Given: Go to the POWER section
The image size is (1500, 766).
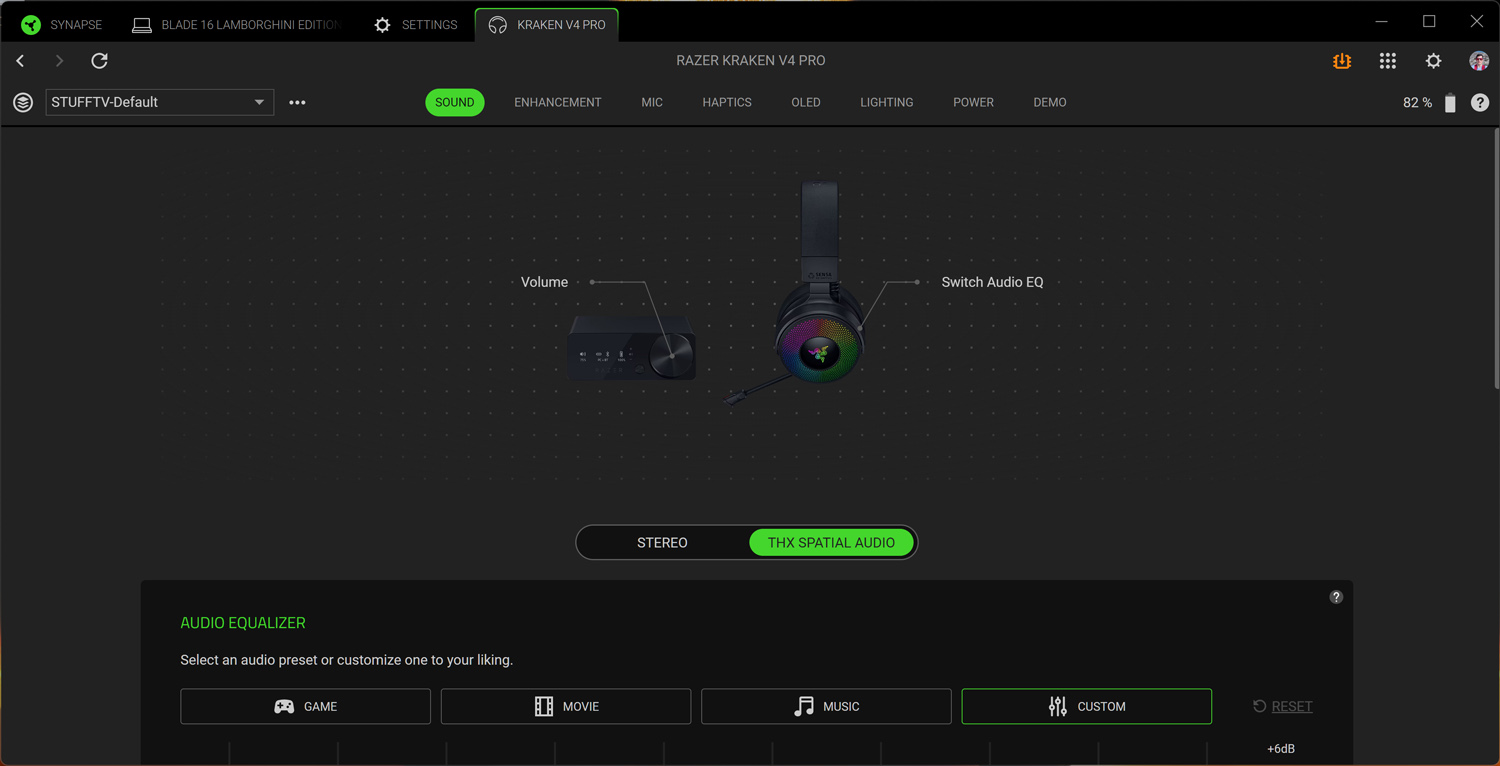Looking at the screenshot, I should (973, 102).
